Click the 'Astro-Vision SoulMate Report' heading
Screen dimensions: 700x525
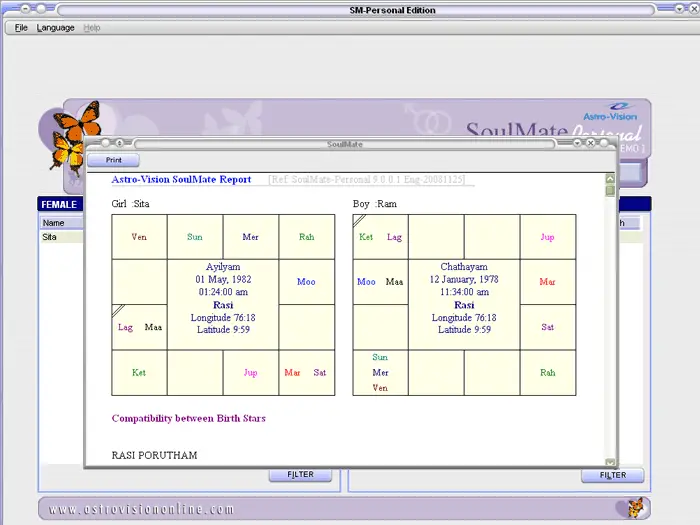181,179
